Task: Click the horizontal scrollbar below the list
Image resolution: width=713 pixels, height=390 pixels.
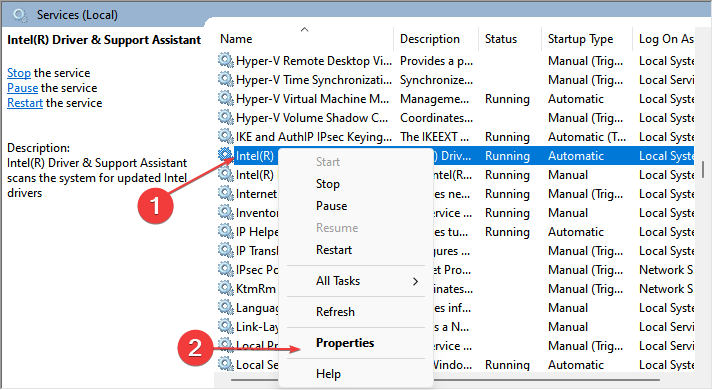Action: (446, 379)
